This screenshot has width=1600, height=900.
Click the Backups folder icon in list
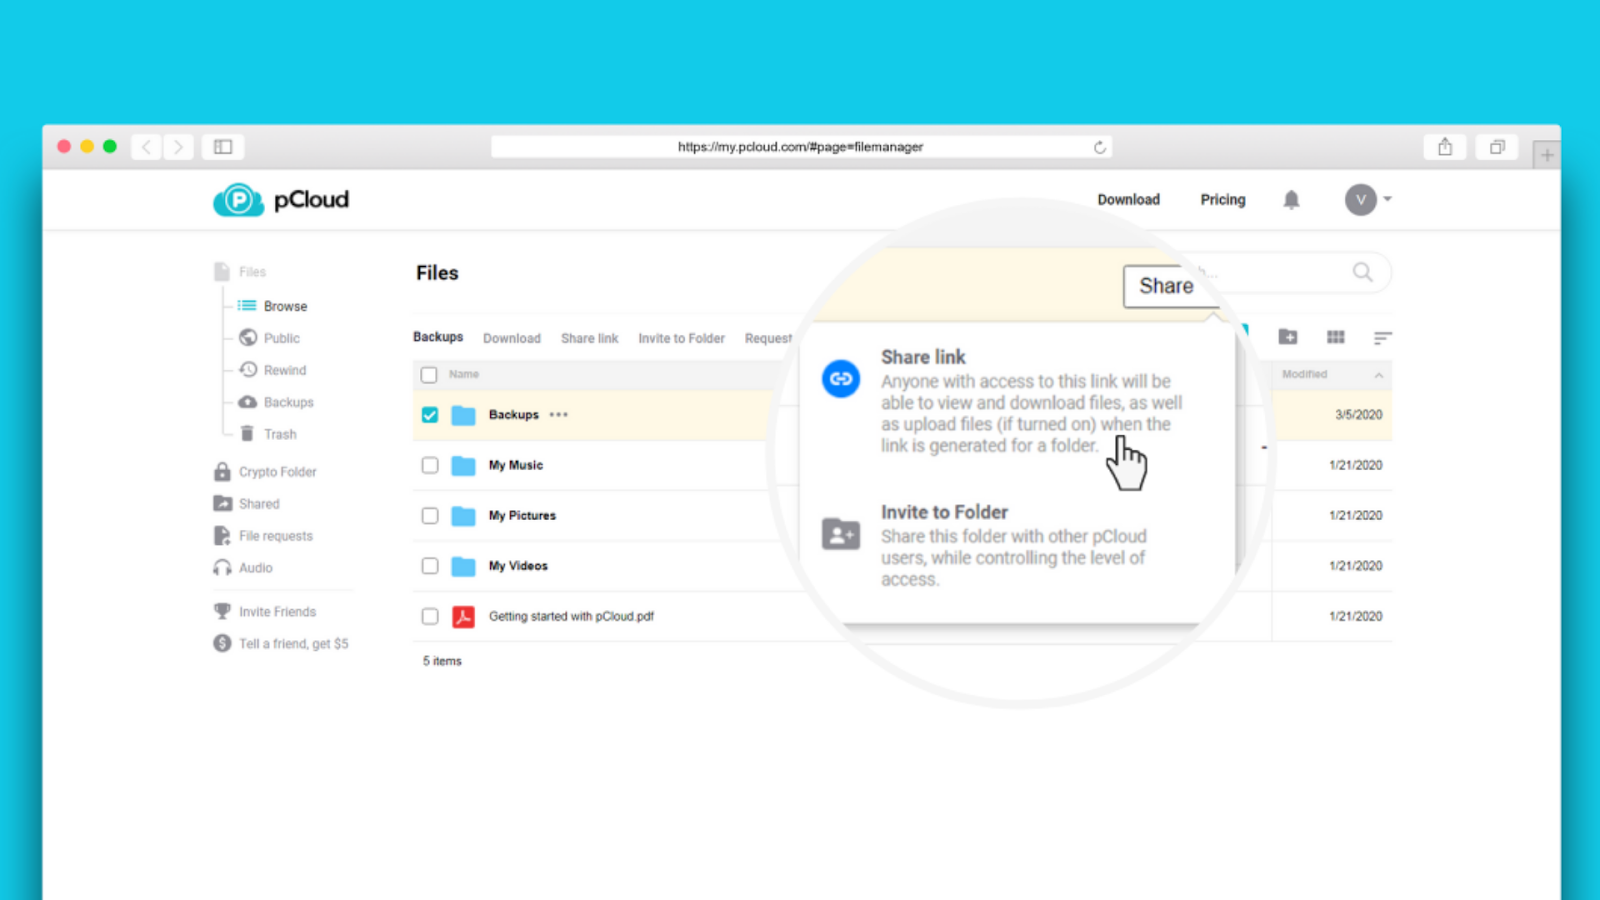coord(463,415)
